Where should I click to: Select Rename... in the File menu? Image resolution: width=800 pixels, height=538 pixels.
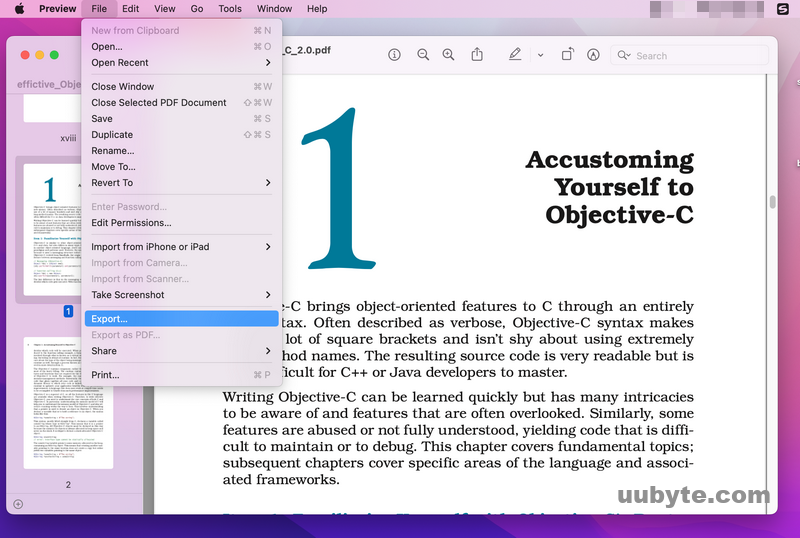pyautogui.click(x=181, y=151)
